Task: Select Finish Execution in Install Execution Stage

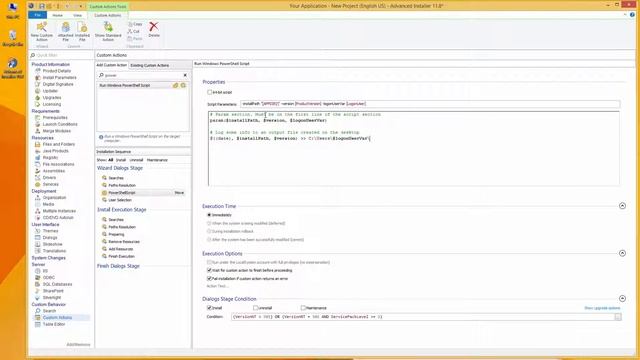Action: 121,256
